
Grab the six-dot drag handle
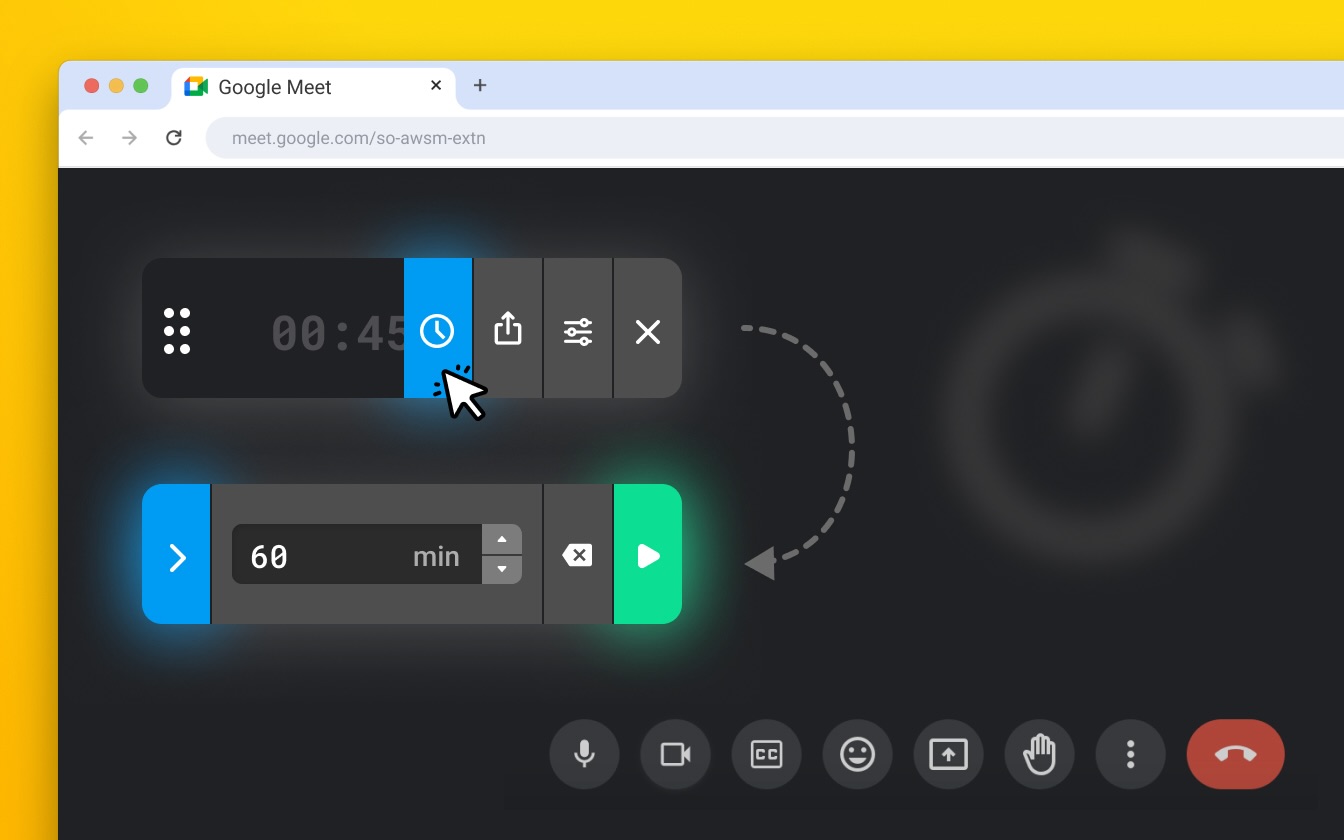click(x=177, y=331)
